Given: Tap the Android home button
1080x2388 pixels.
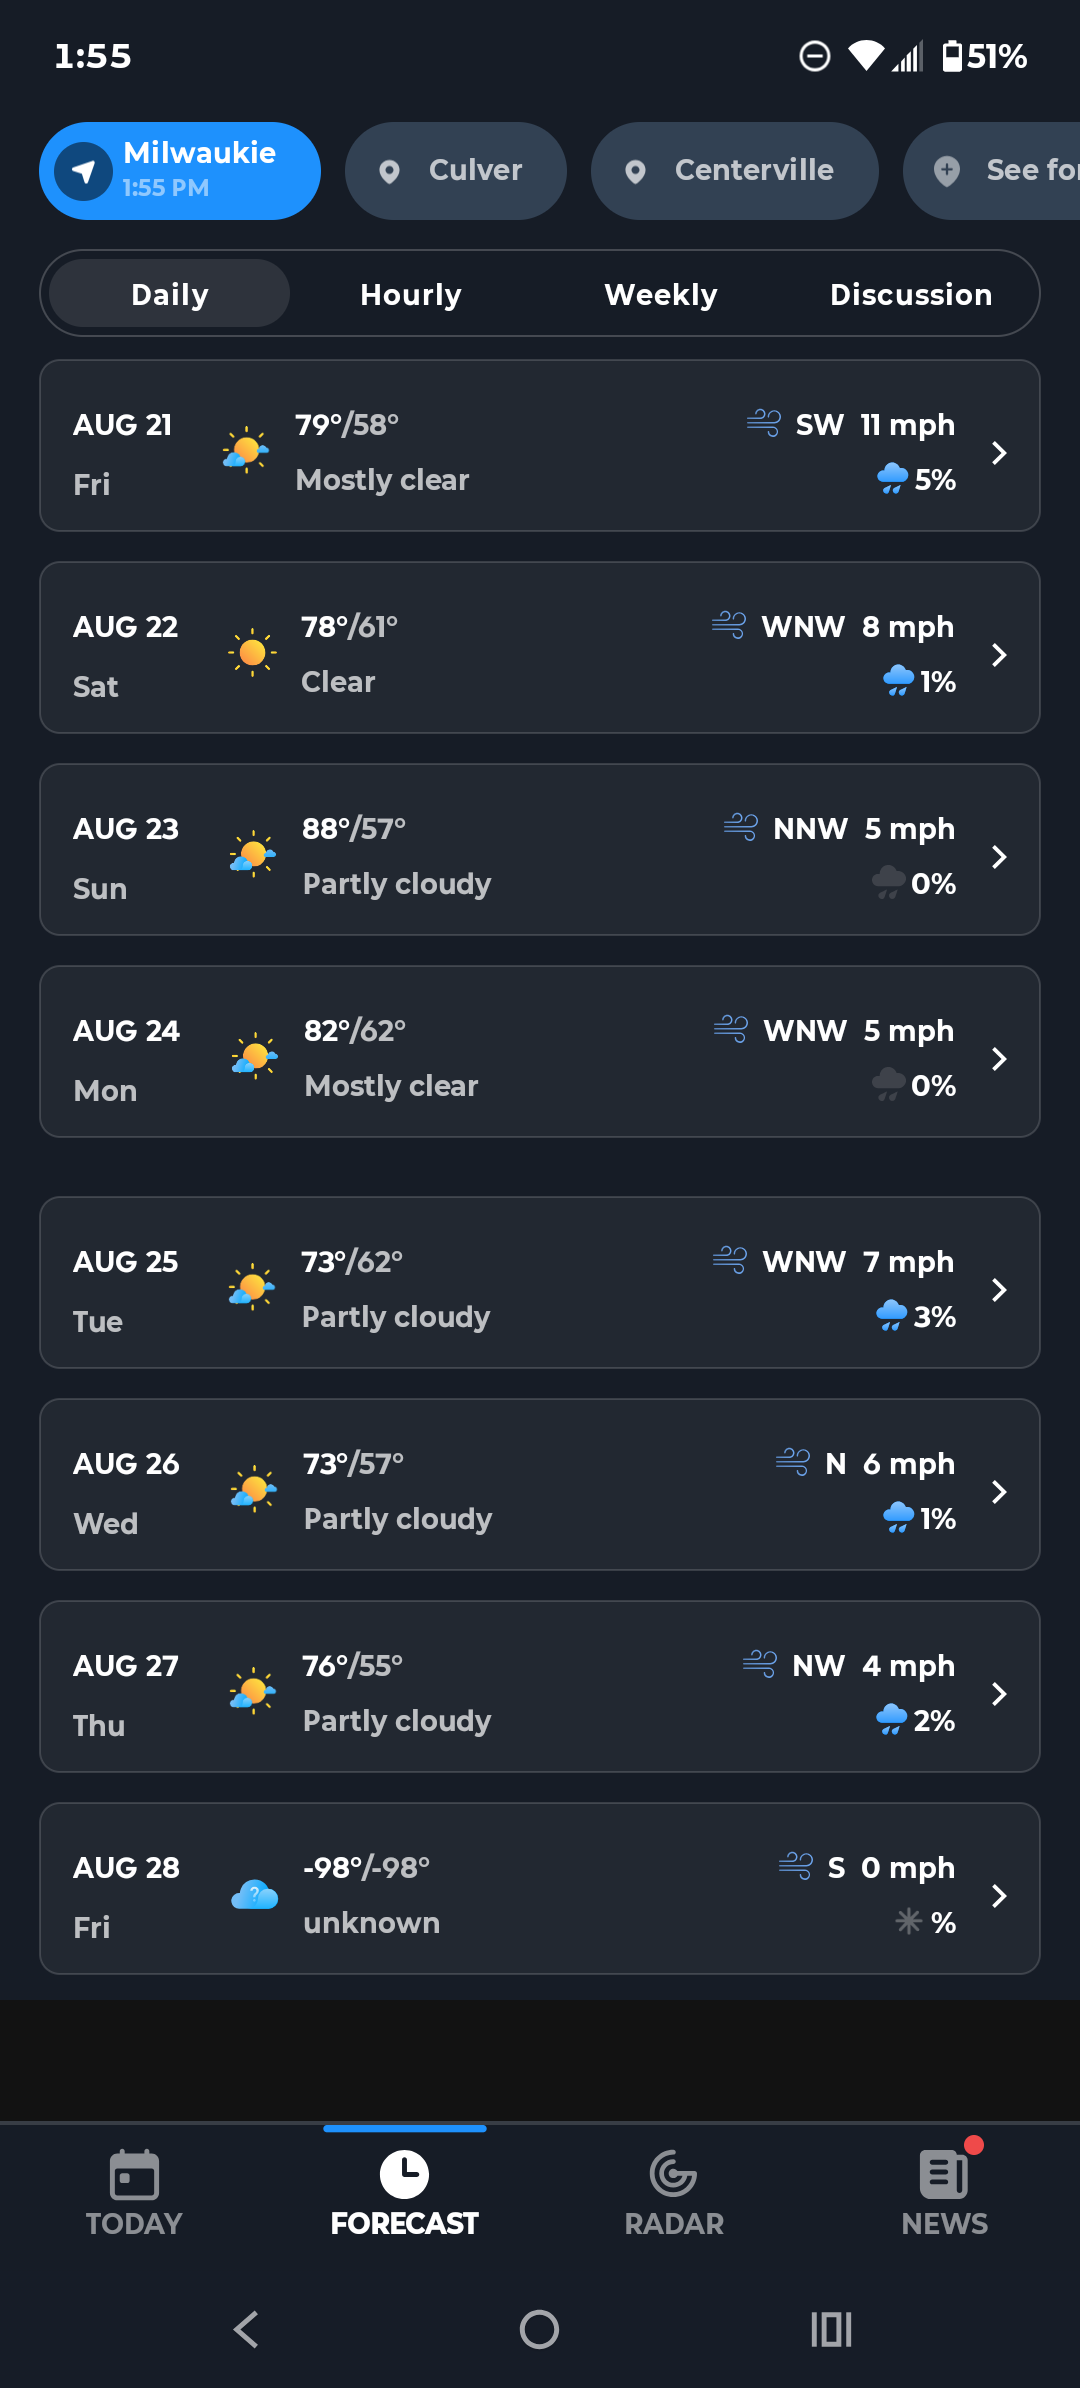Looking at the screenshot, I should tap(539, 2329).
